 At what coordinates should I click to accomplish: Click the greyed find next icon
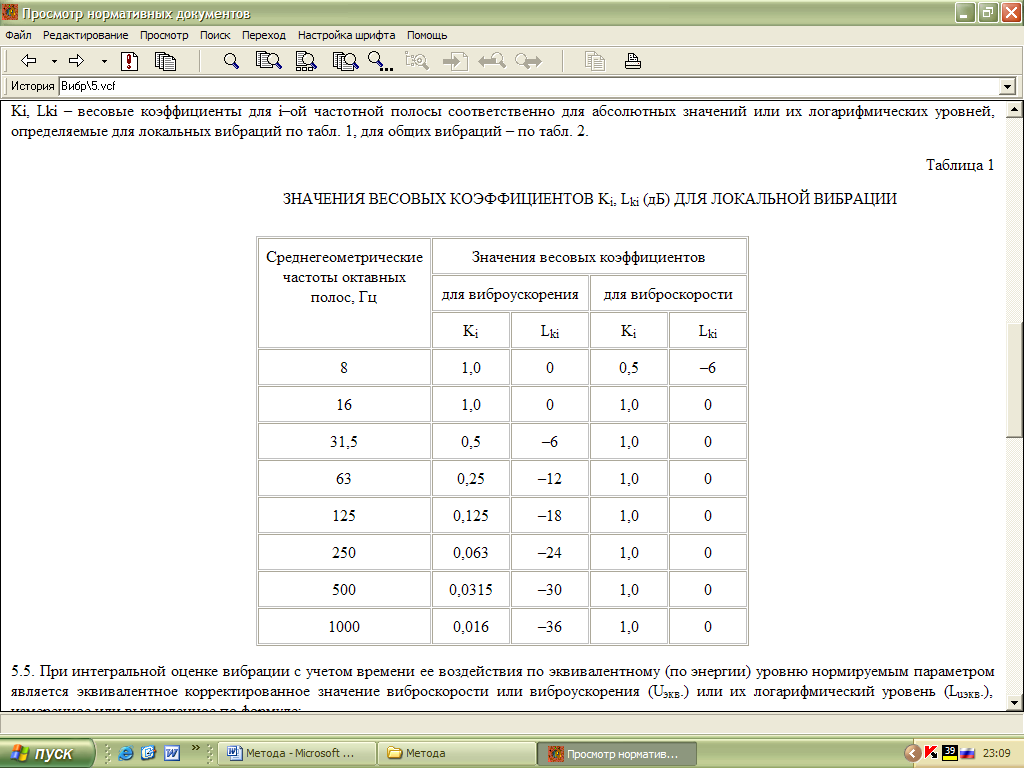tap(528, 61)
